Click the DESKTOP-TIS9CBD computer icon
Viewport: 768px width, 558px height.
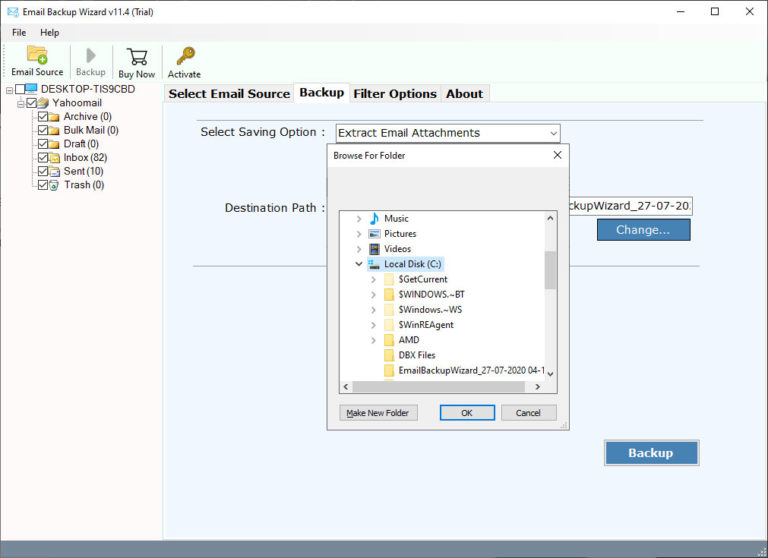click(31, 89)
